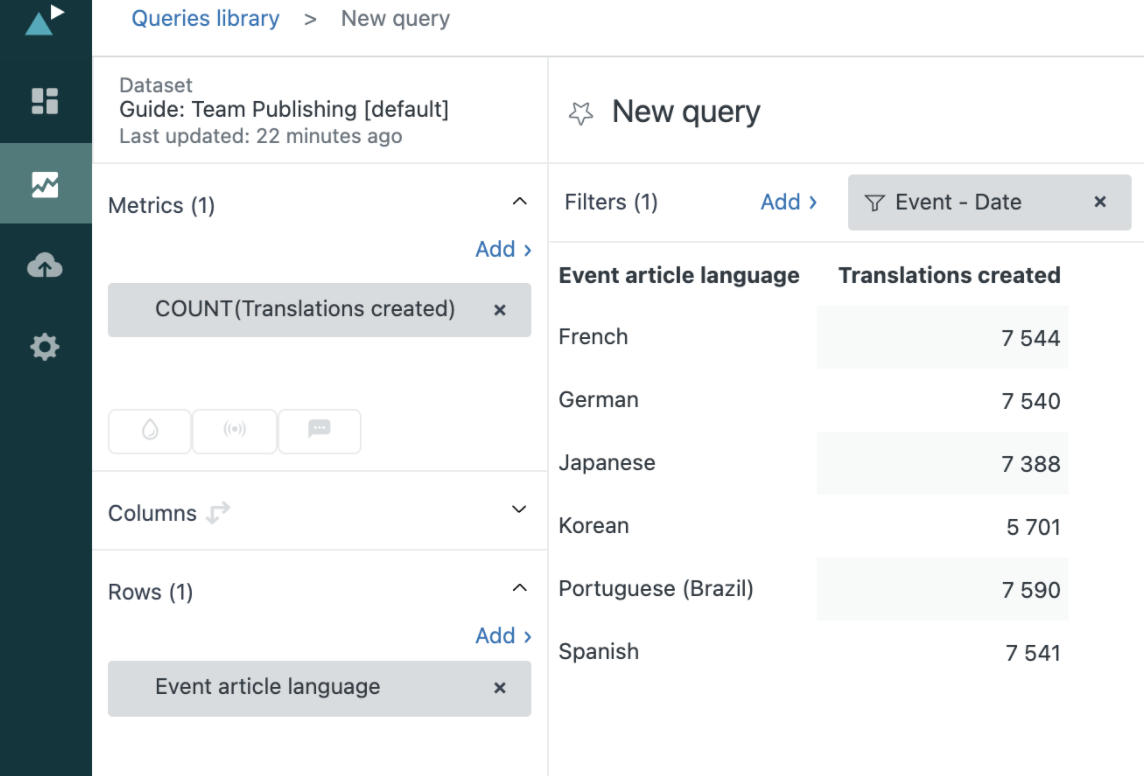Image resolution: width=1144 pixels, height=776 pixels.
Task: Click the filter funnel icon on Event - Date
Action: [x=874, y=203]
